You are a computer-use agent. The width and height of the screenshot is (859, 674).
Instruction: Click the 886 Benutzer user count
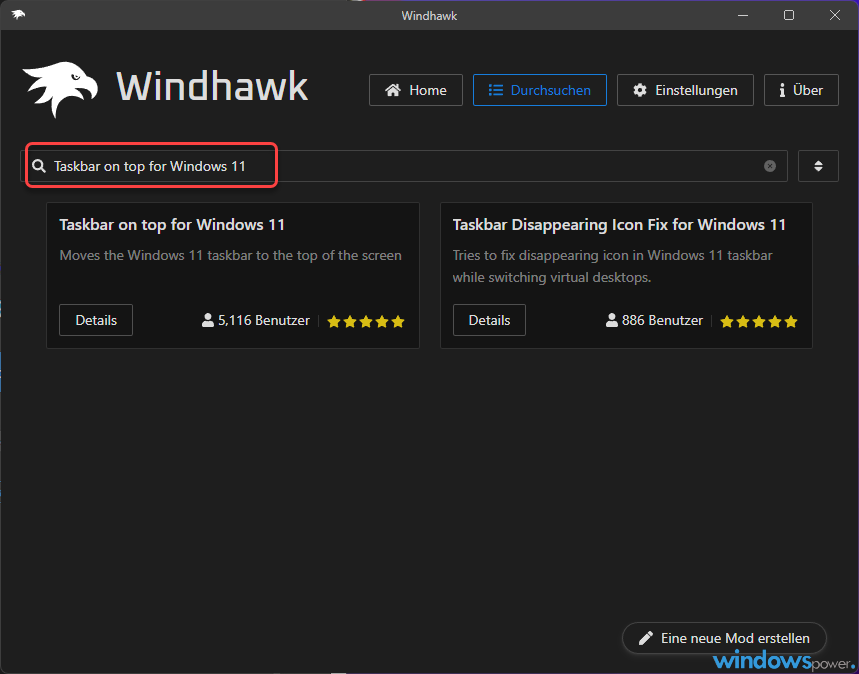(662, 321)
